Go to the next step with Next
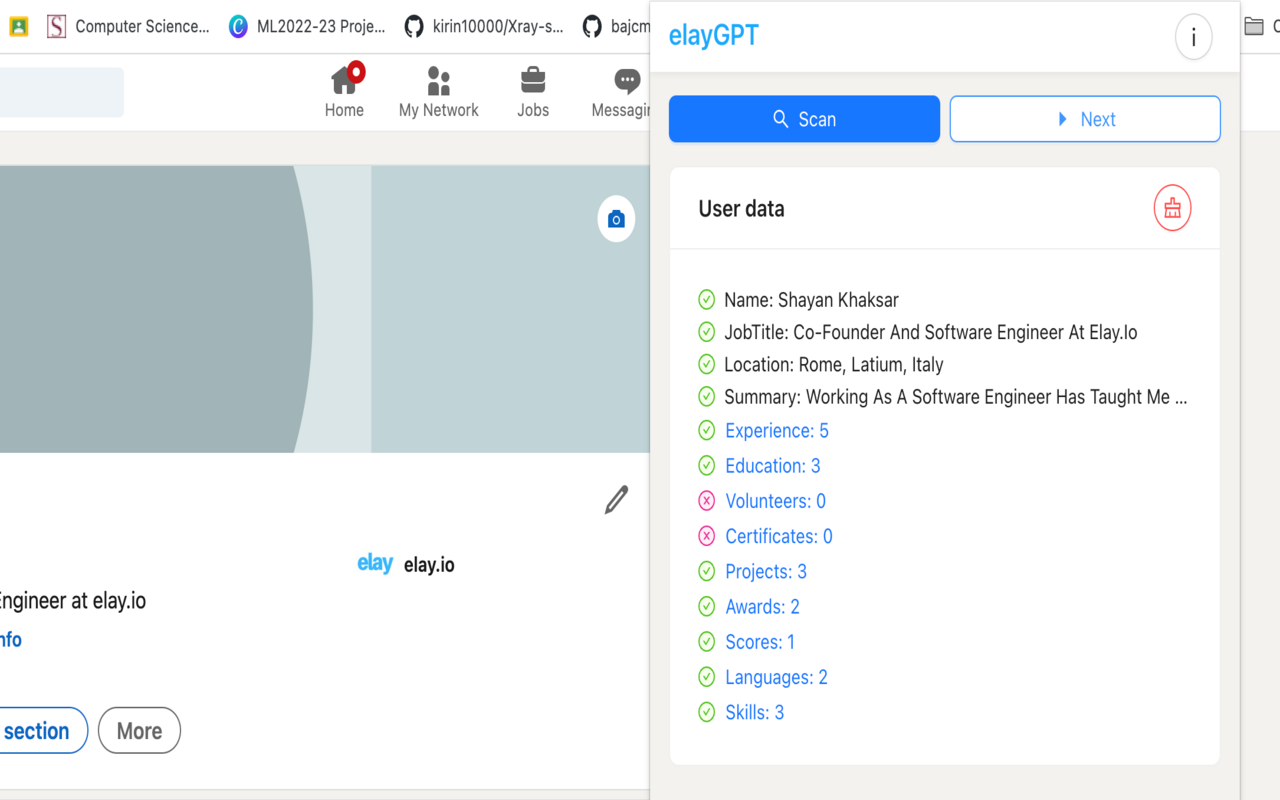Screen dimensions: 1280x800 coord(1085,119)
